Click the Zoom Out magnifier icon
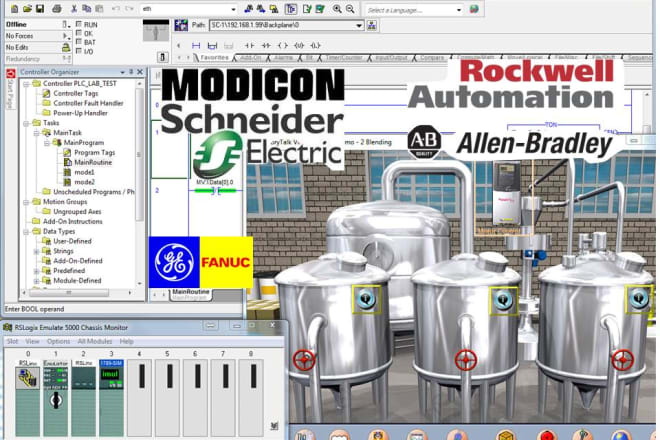 pyautogui.click(x=350, y=9)
